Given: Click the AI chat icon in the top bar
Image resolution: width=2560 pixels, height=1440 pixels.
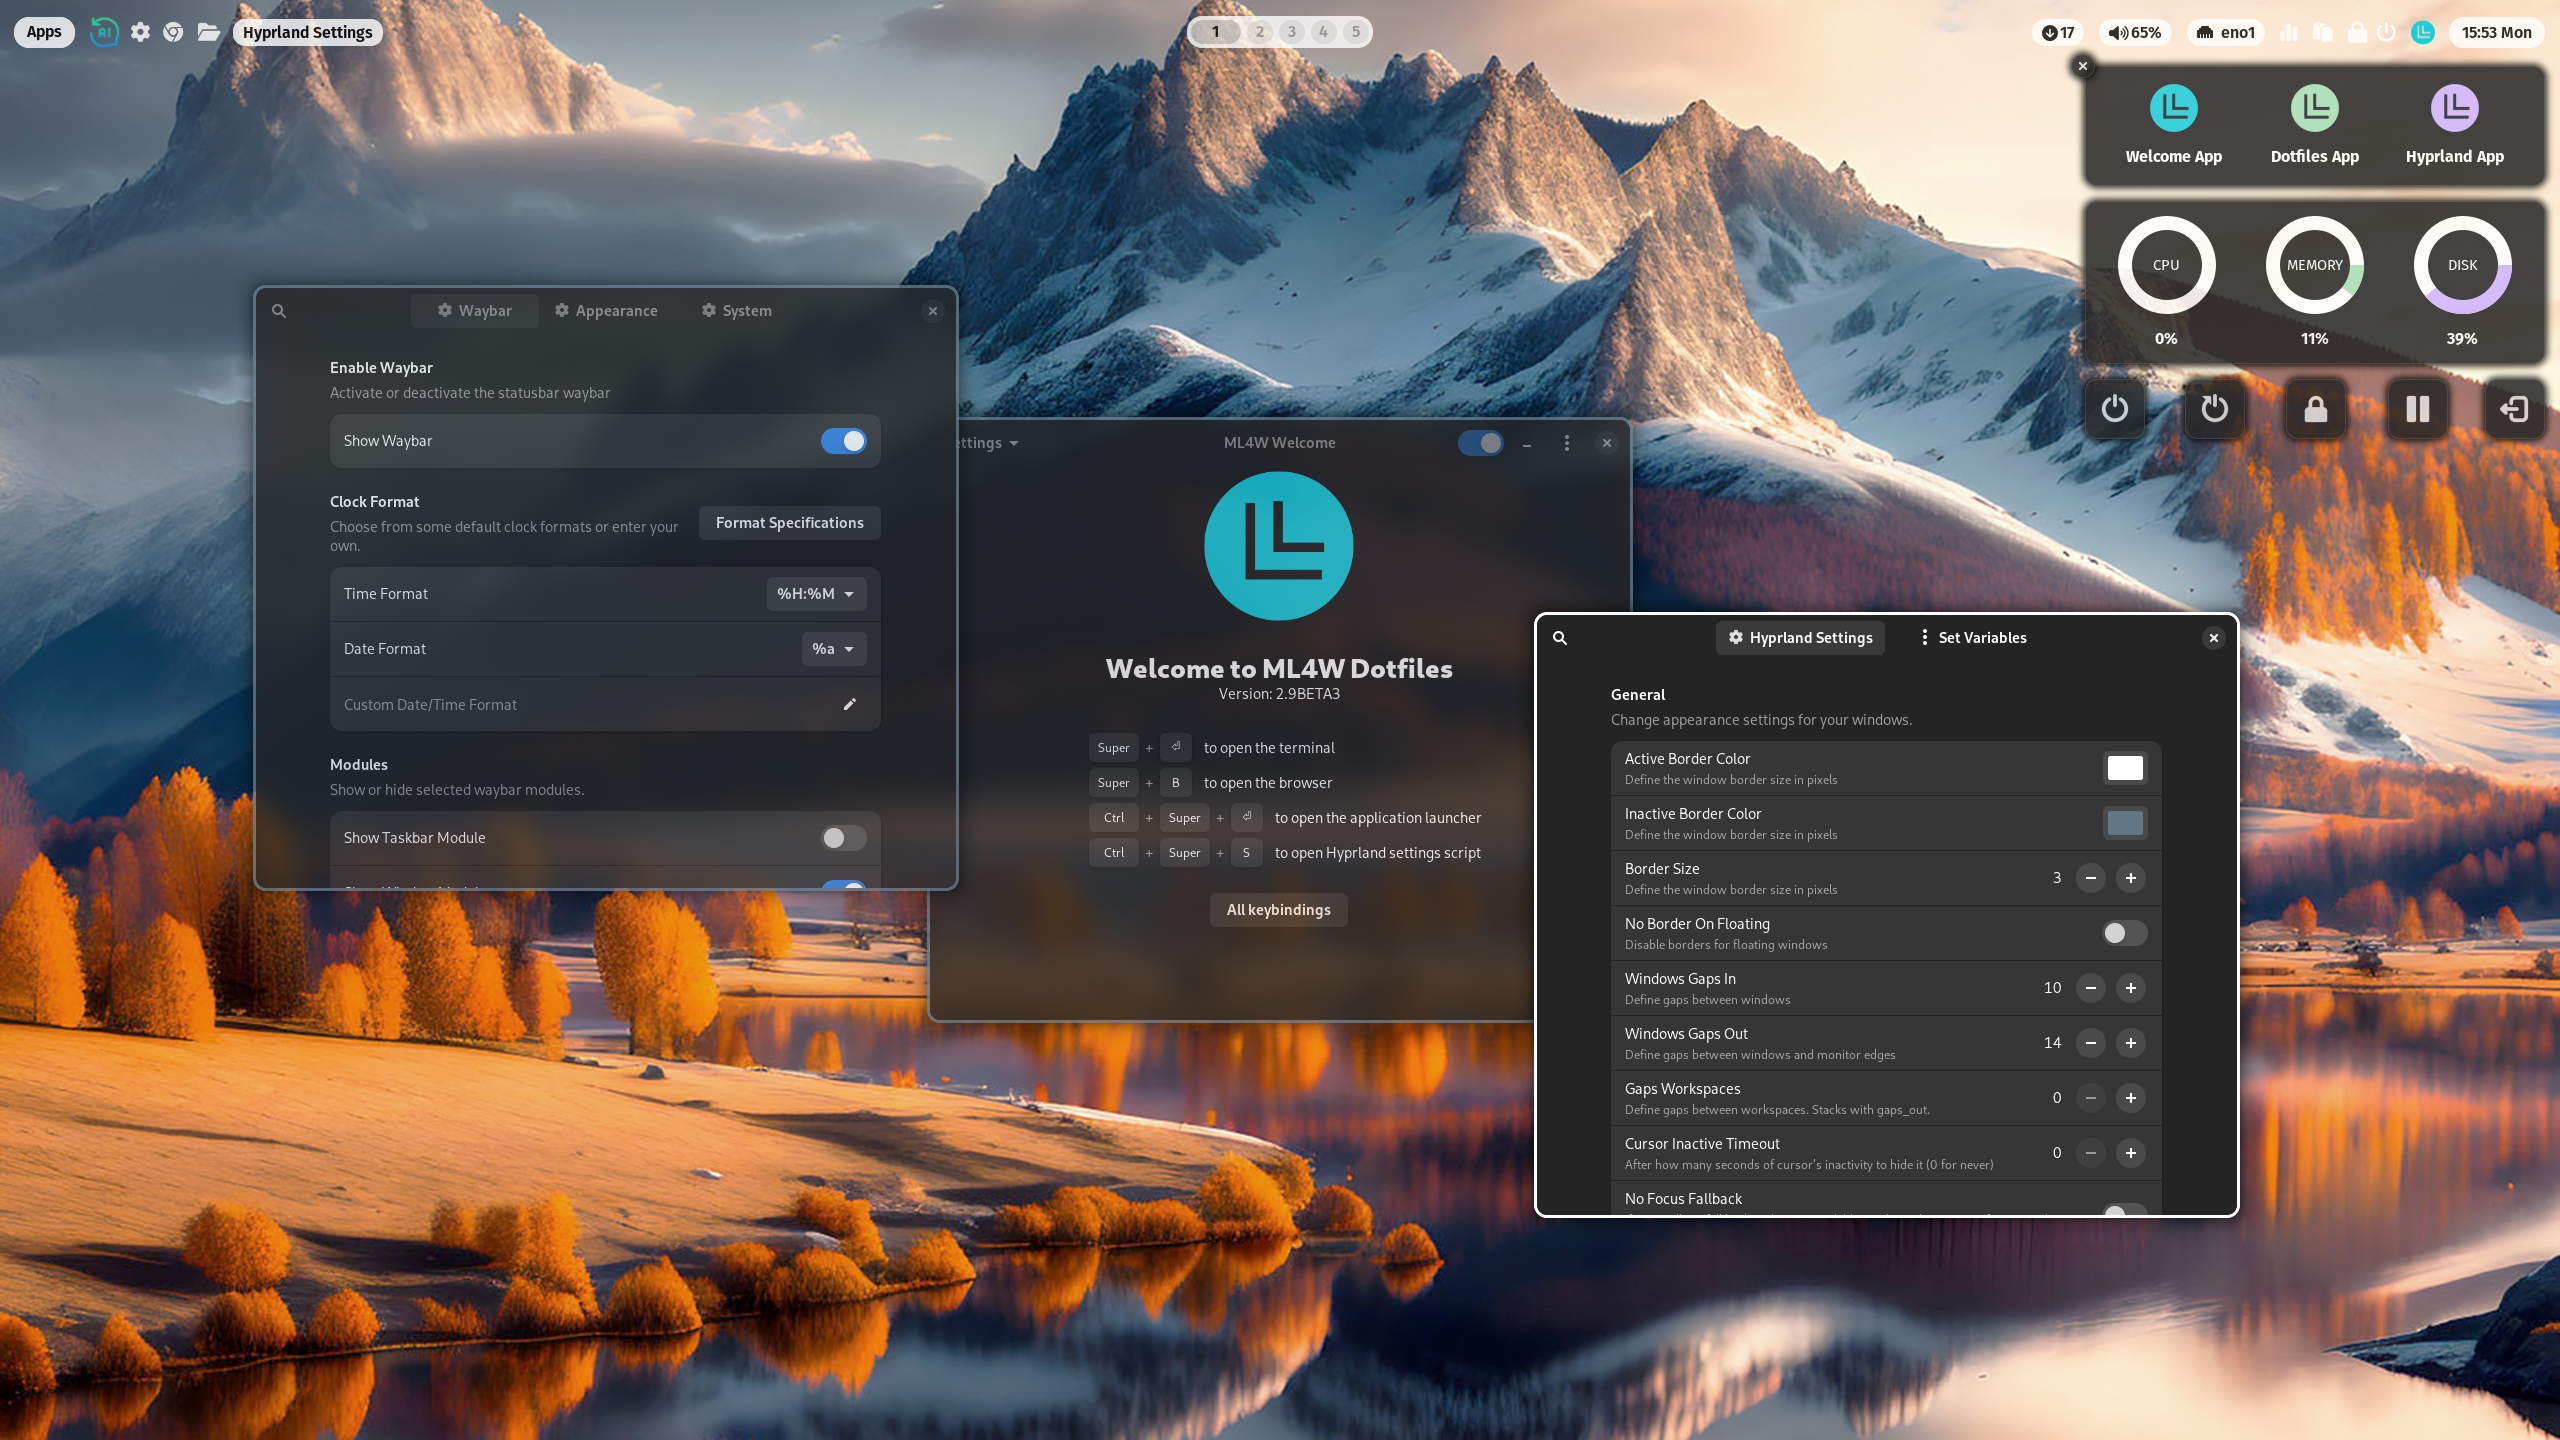Looking at the screenshot, I should [x=104, y=31].
